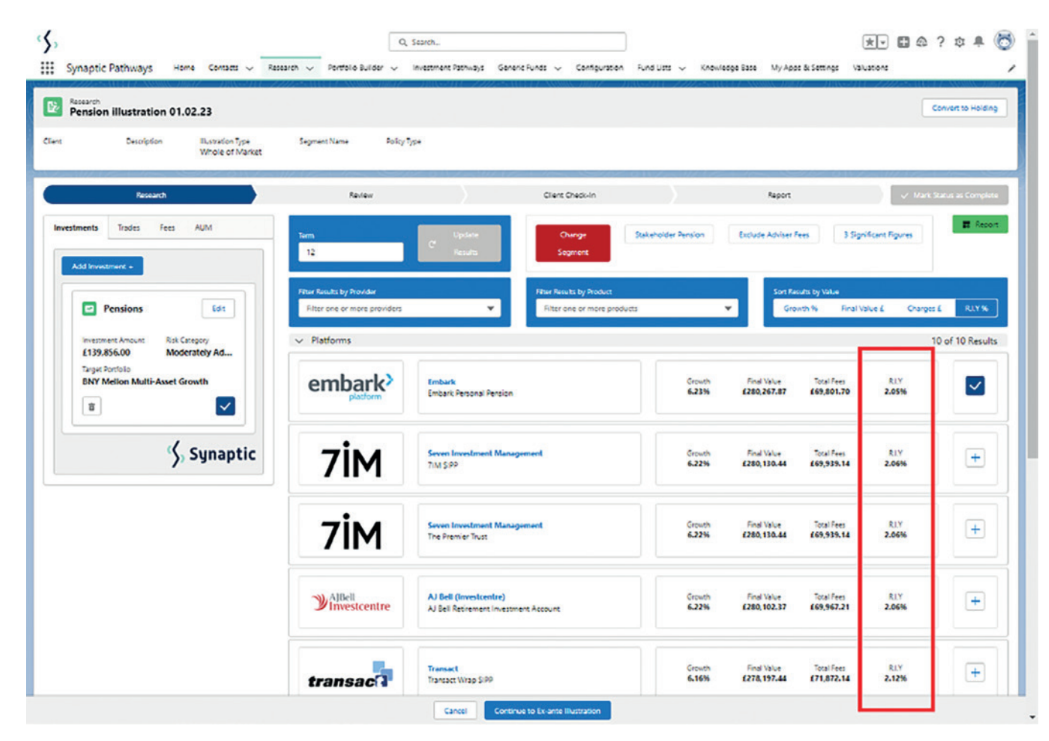Viewport: 1049px width, 741px height.
Task: Click the green Report button
Action: pos(980,224)
